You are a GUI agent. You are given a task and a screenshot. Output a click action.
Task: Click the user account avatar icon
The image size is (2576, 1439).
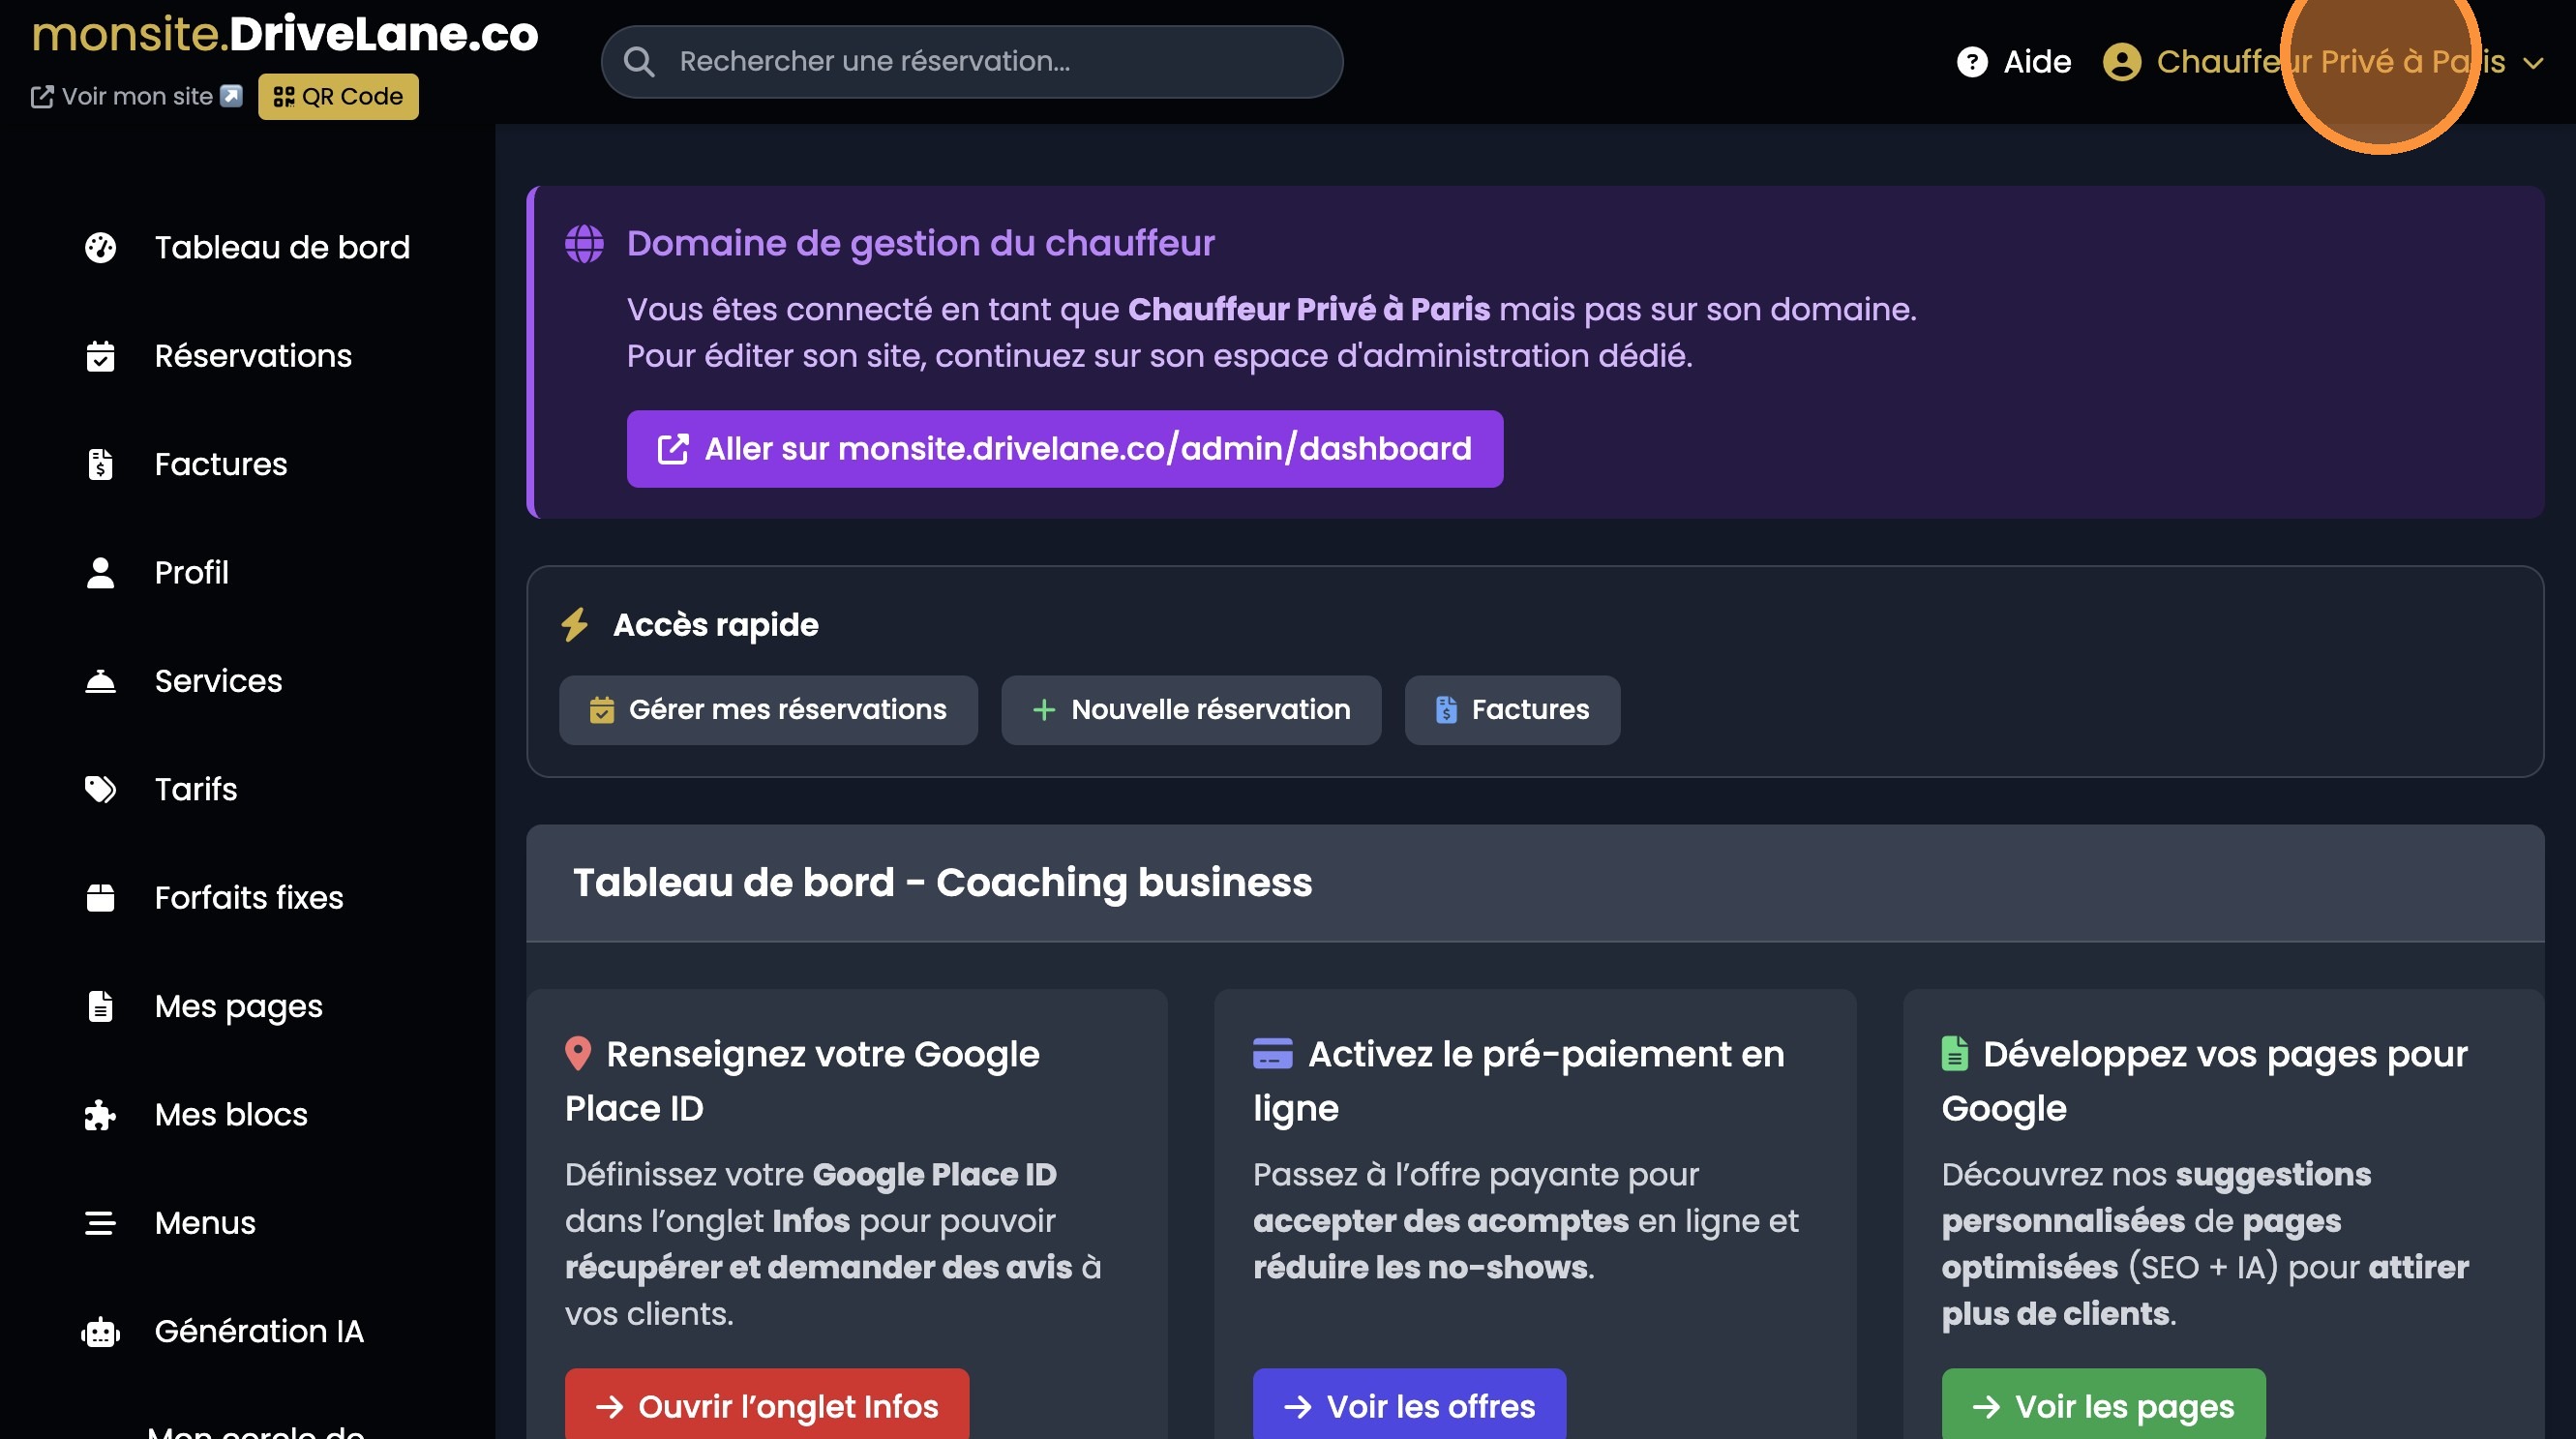2121,62
